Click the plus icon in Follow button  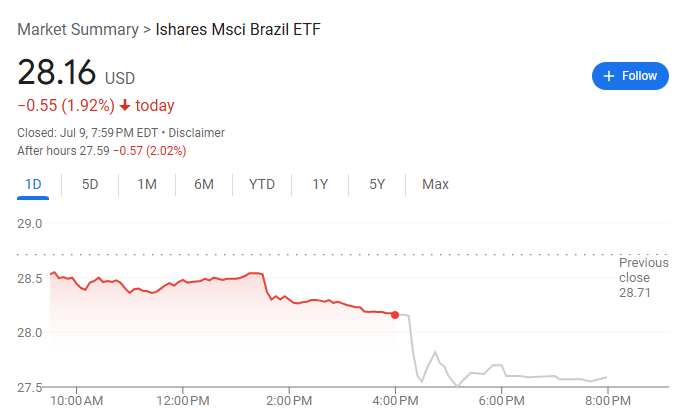coord(609,76)
